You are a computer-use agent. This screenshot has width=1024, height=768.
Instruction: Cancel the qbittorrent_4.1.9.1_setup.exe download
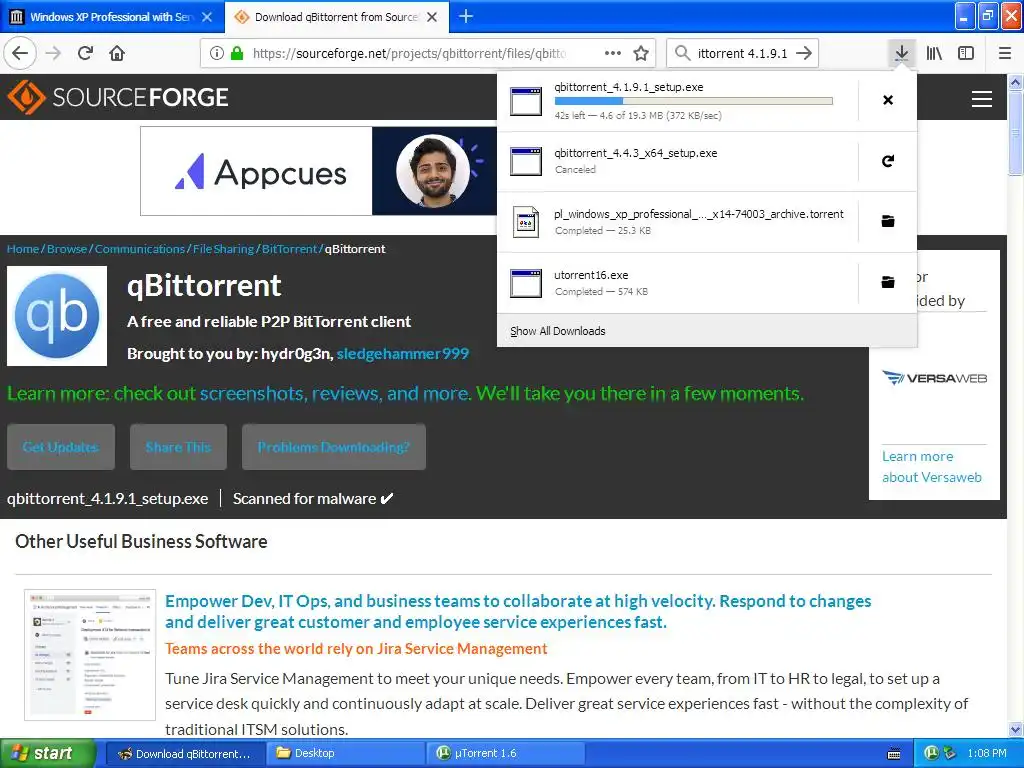pyautogui.click(x=888, y=100)
